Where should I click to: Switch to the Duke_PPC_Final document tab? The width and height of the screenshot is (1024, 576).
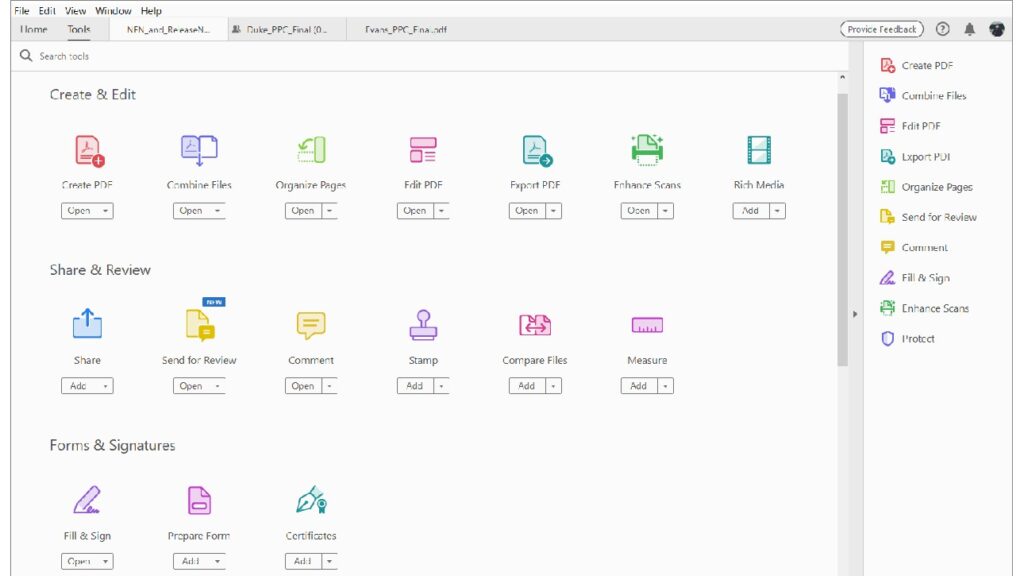coord(287,29)
